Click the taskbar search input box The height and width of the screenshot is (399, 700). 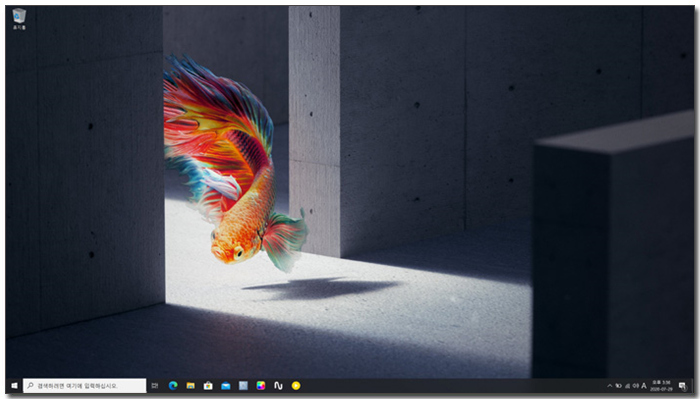point(85,386)
